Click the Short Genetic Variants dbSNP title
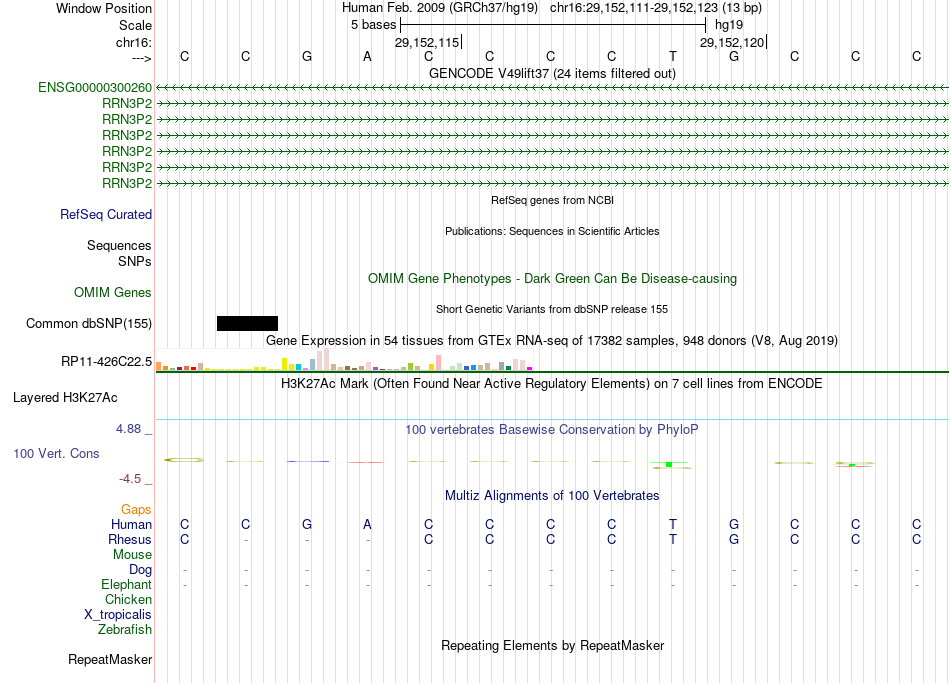Screen dimensions: 950x683 click(553, 309)
